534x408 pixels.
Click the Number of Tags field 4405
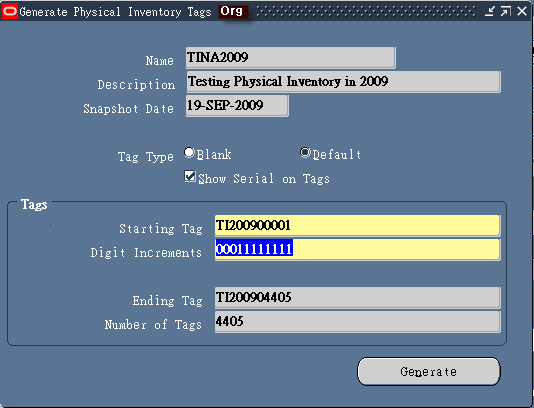click(x=357, y=321)
